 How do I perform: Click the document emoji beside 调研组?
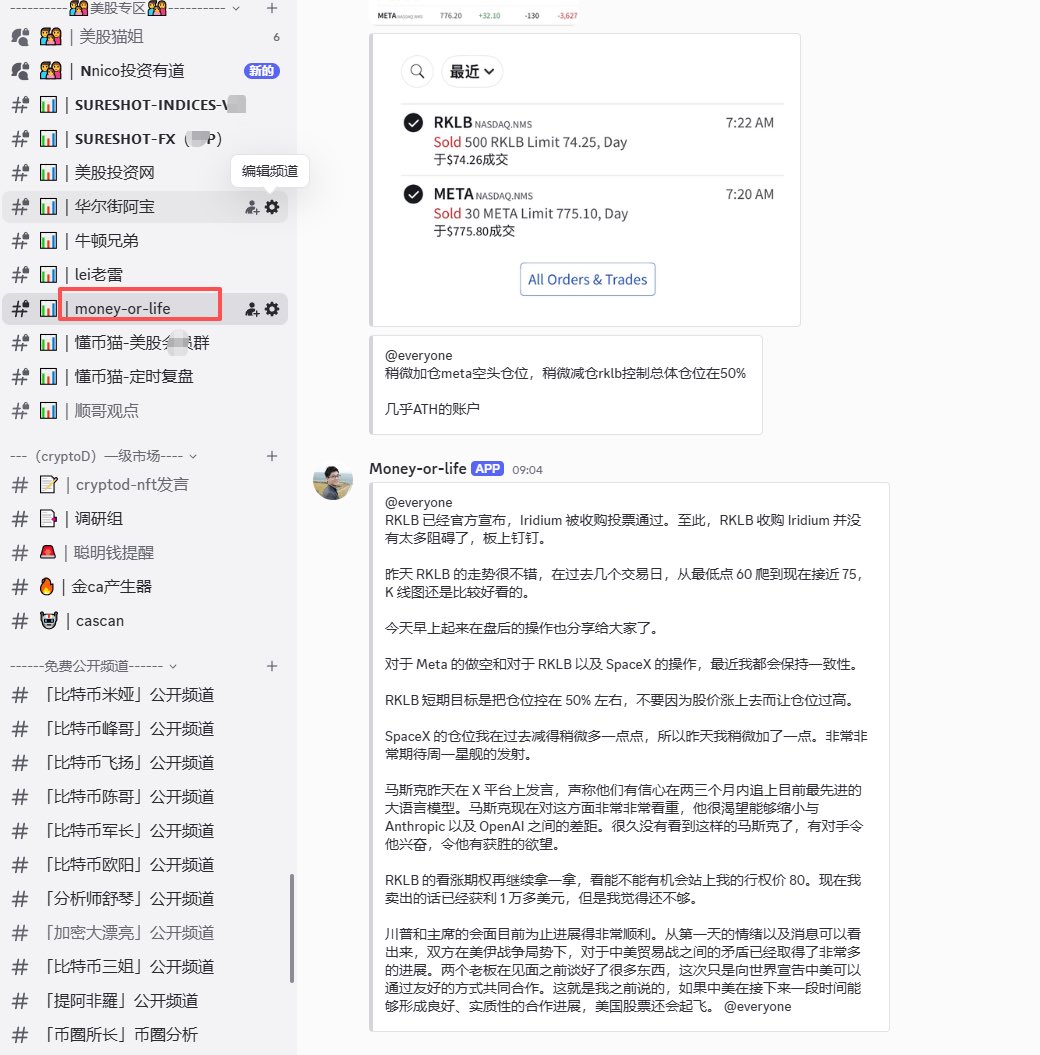tap(48, 519)
